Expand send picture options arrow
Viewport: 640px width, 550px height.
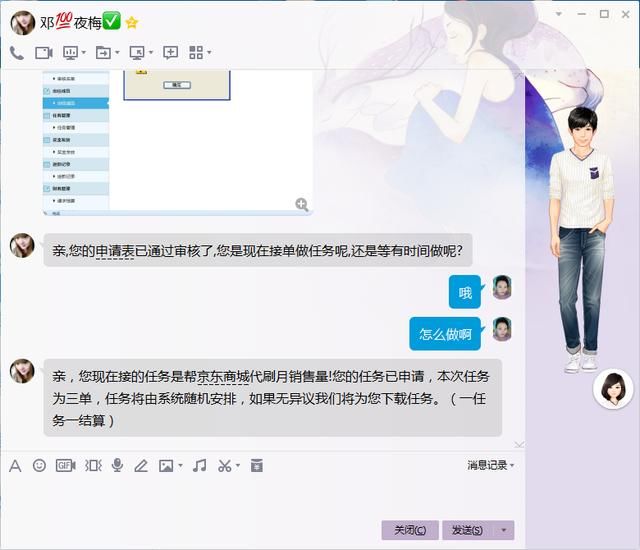pyautogui.click(x=180, y=465)
